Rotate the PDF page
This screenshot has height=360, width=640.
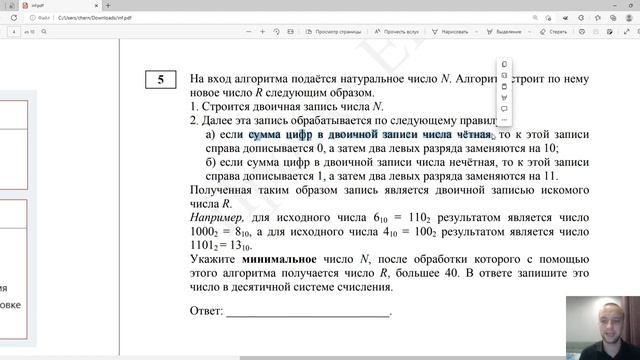click(x=276, y=31)
